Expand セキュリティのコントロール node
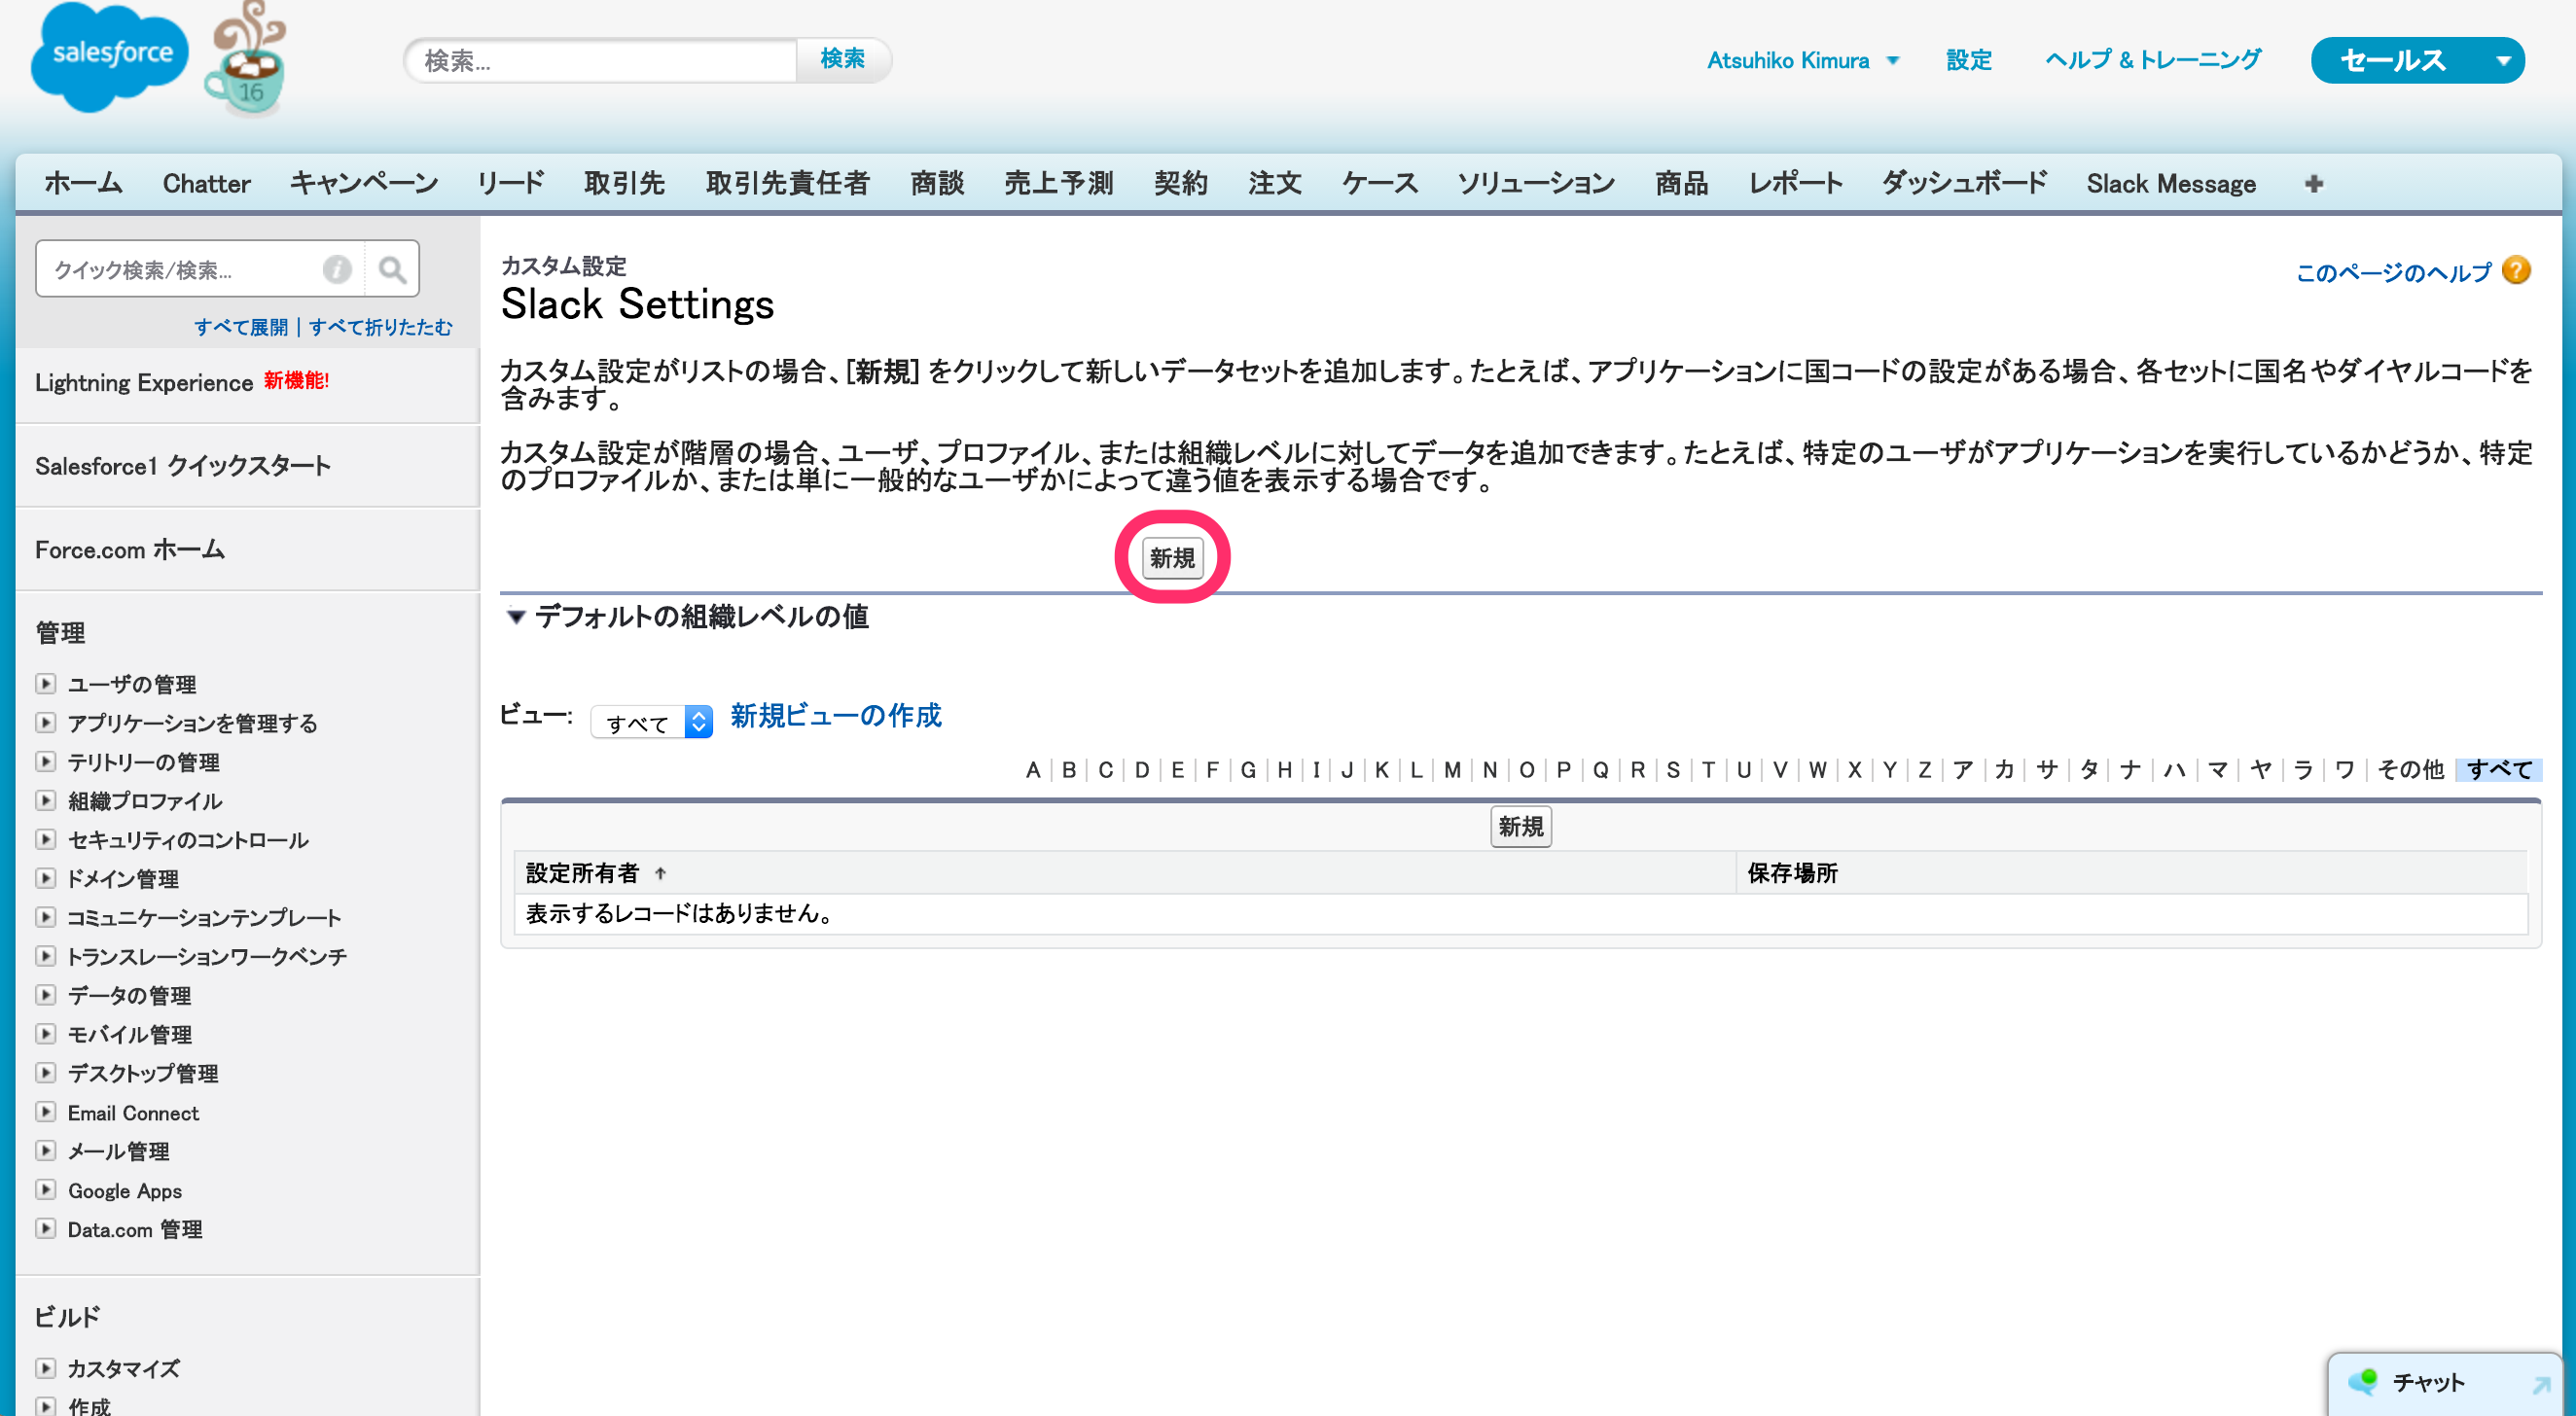The height and width of the screenshot is (1416, 2576). click(45, 840)
